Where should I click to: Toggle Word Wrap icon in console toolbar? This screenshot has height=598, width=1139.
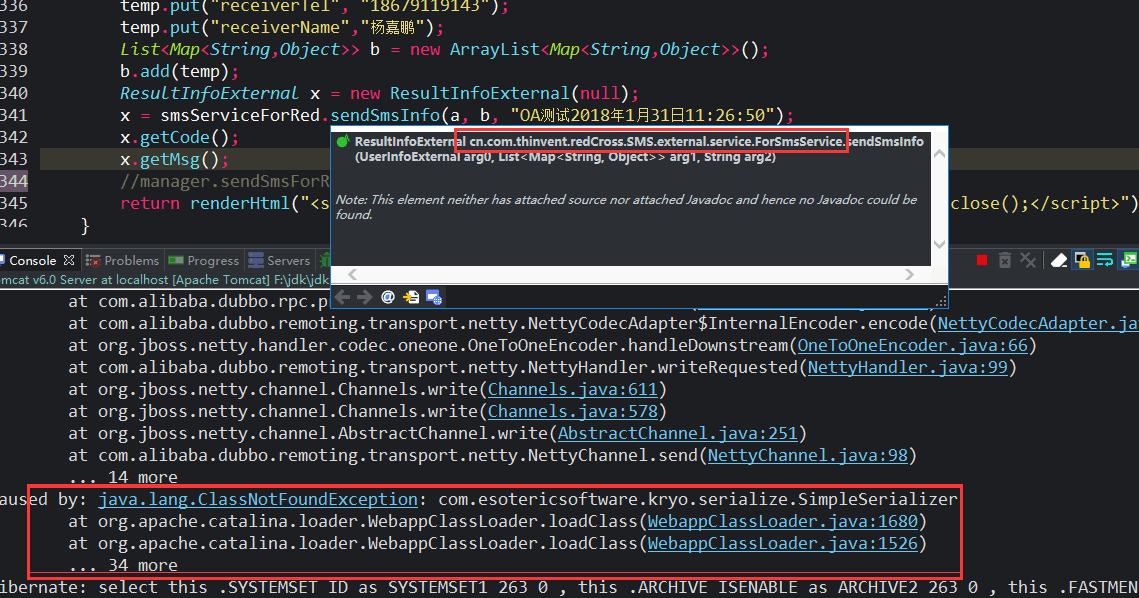tap(1105, 260)
